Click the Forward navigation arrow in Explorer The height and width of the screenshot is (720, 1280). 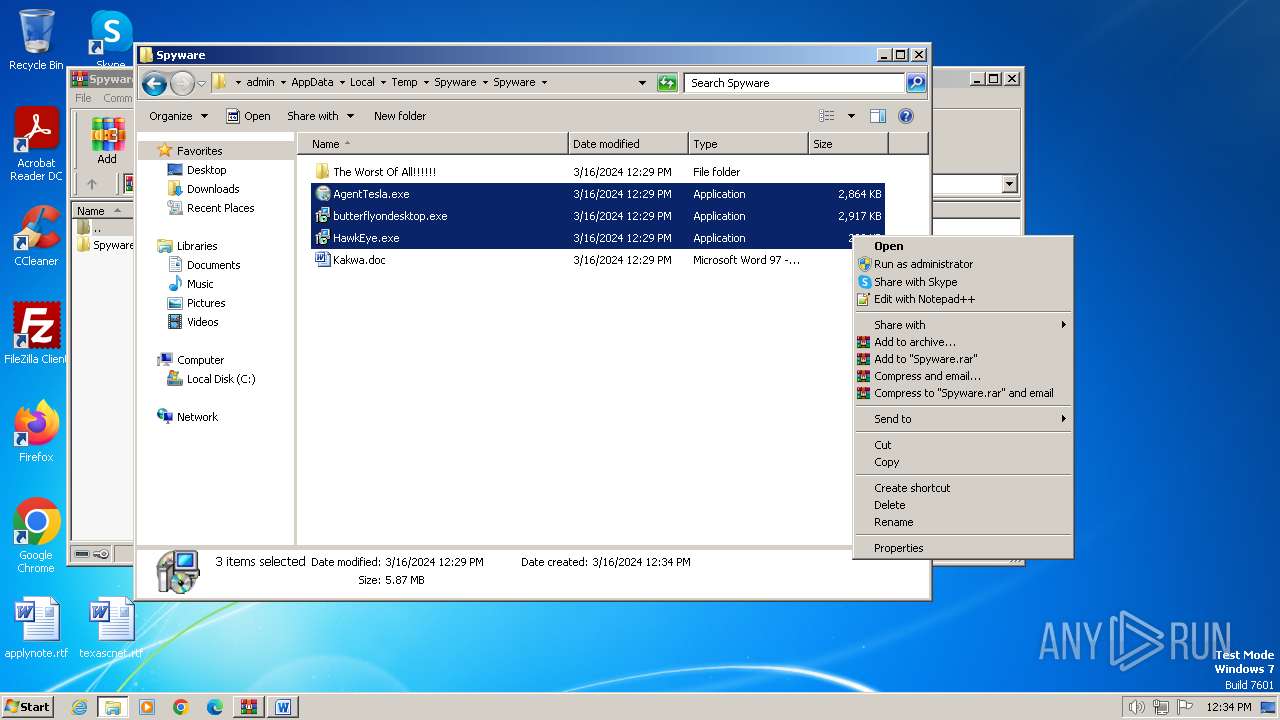point(182,83)
